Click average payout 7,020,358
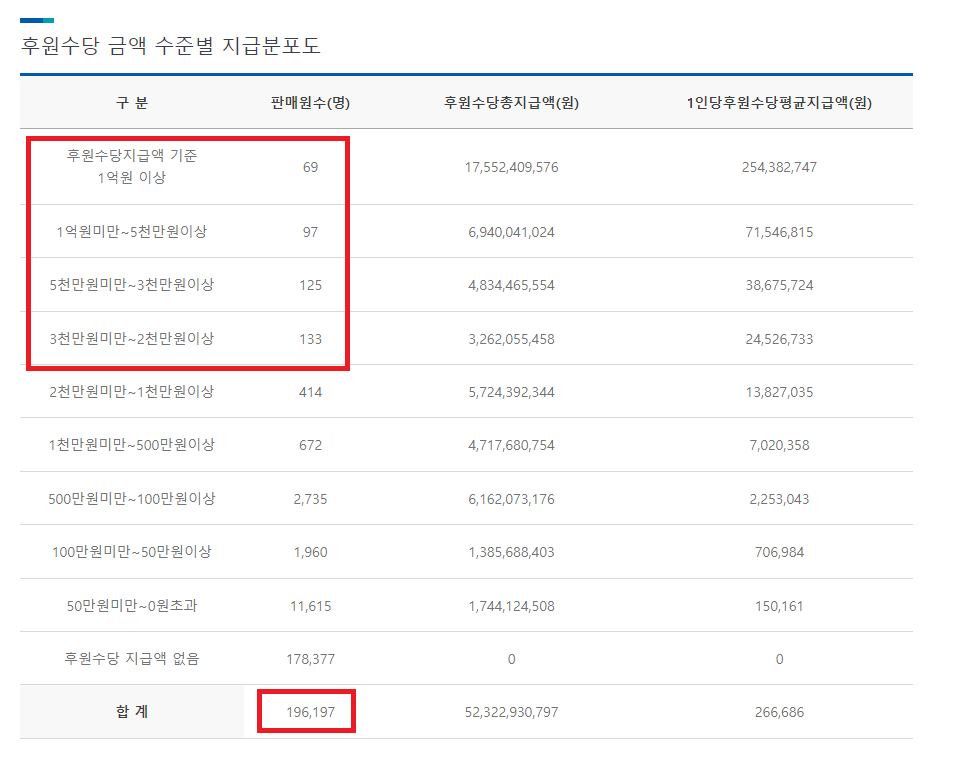976x757 pixels. click(779, 445)
